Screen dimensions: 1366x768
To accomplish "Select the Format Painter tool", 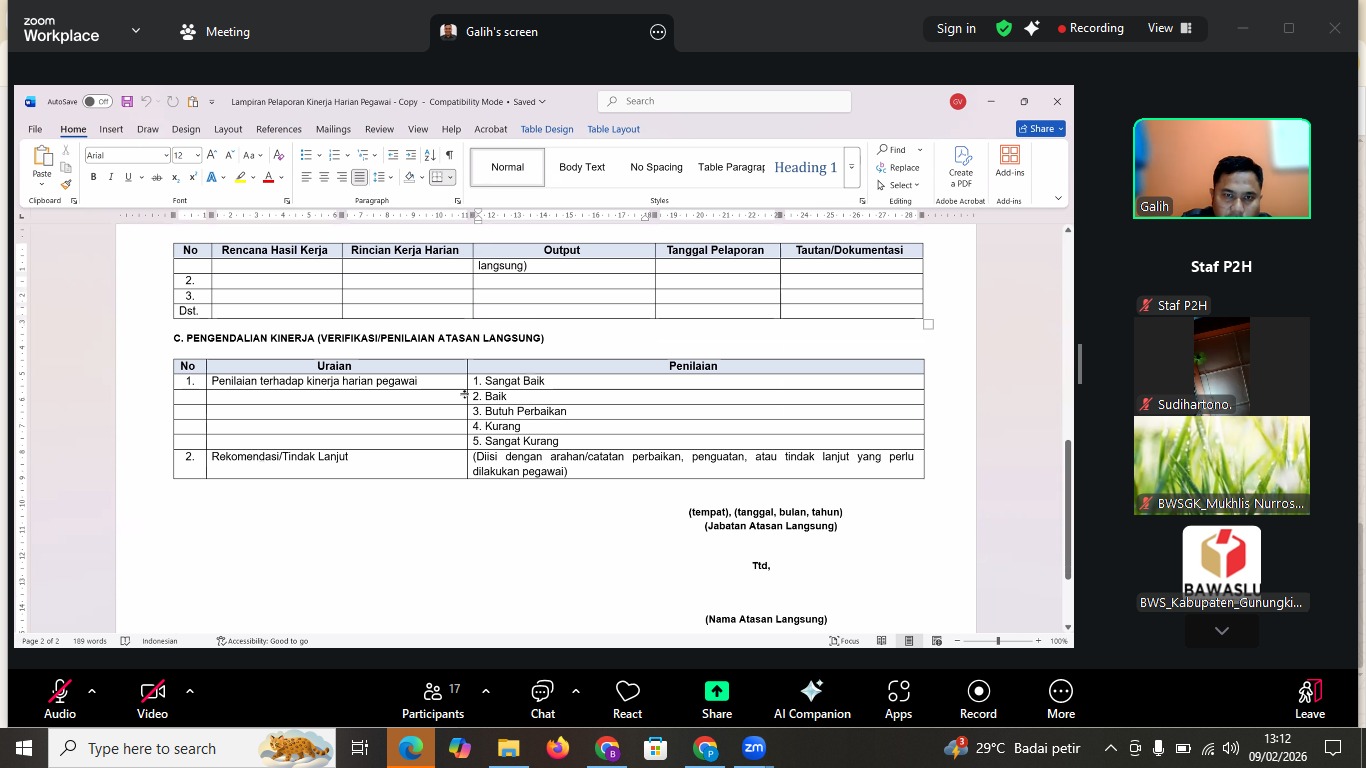I will click(x=65, y=184).
